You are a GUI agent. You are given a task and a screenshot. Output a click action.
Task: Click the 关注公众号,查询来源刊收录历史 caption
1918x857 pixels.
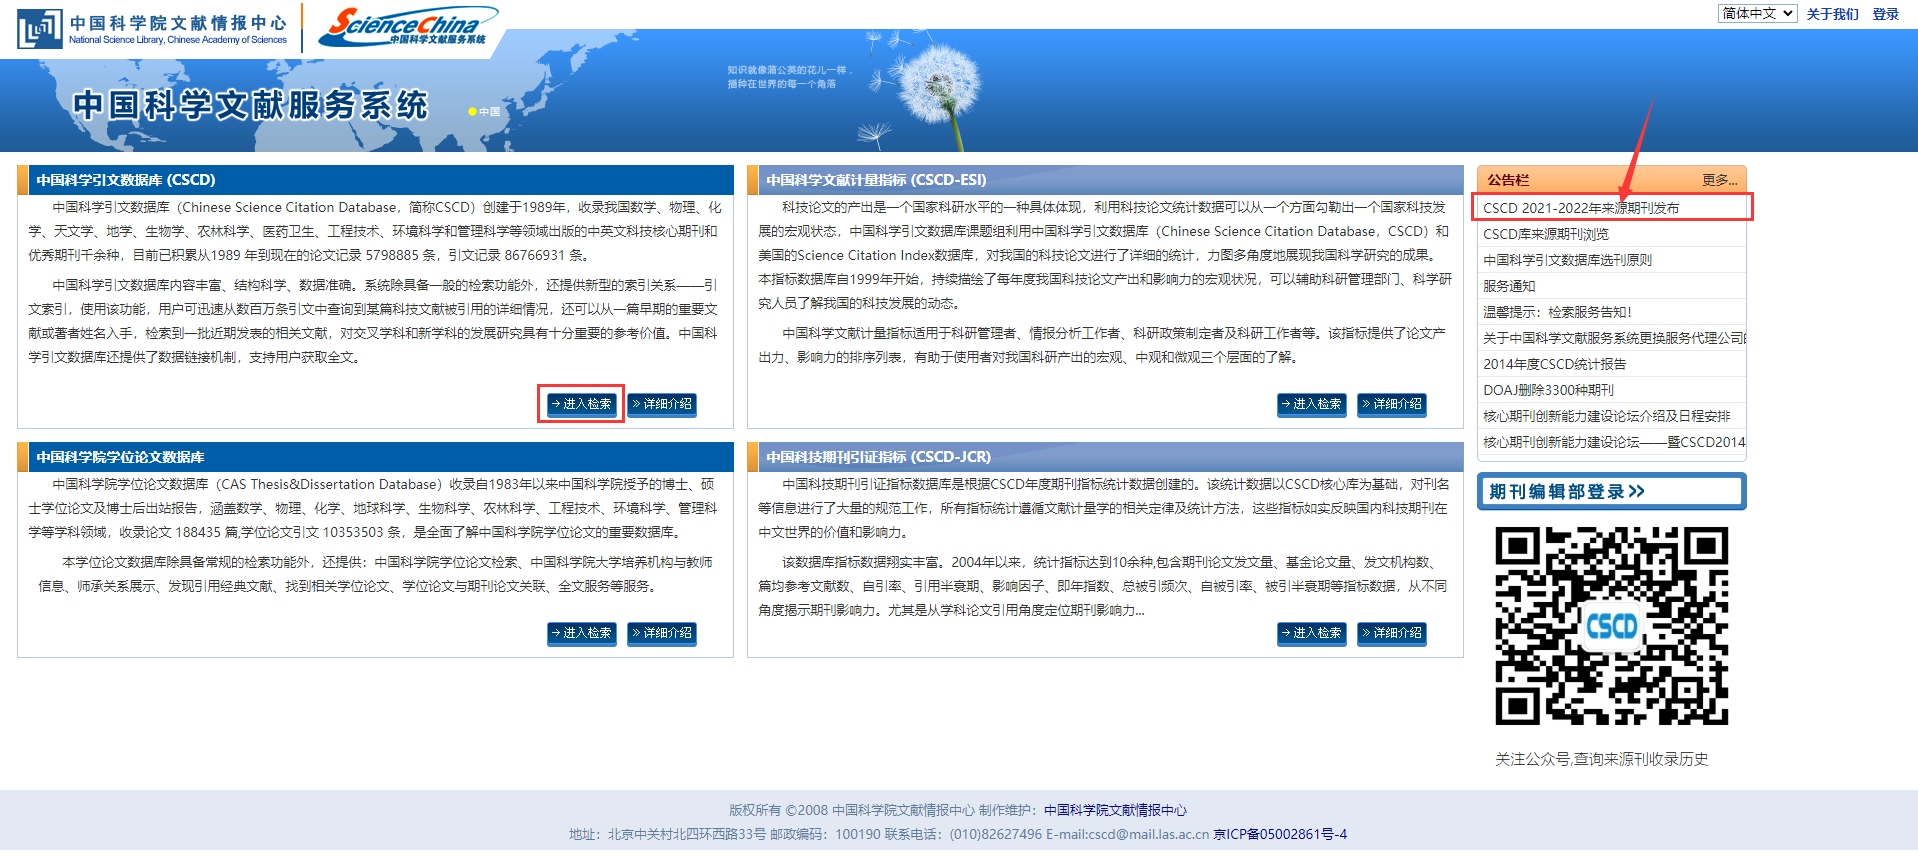[1601, 759]
